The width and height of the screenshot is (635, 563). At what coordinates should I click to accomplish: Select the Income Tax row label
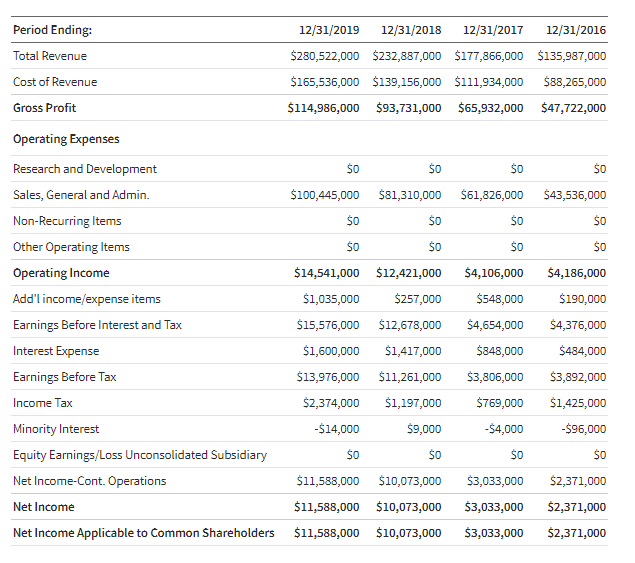click(43, 403)
